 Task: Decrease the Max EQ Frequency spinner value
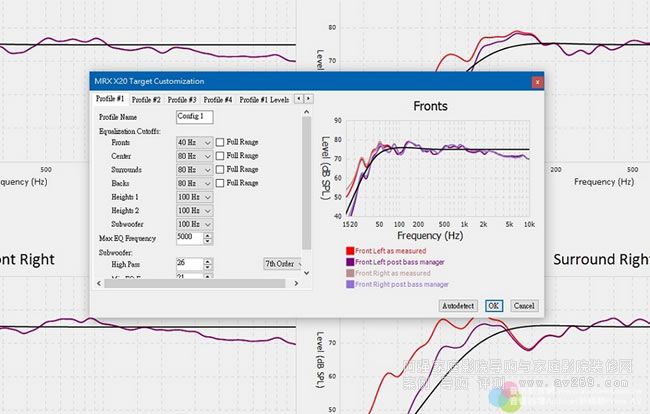pyautogui.click(x=208, y=240)
